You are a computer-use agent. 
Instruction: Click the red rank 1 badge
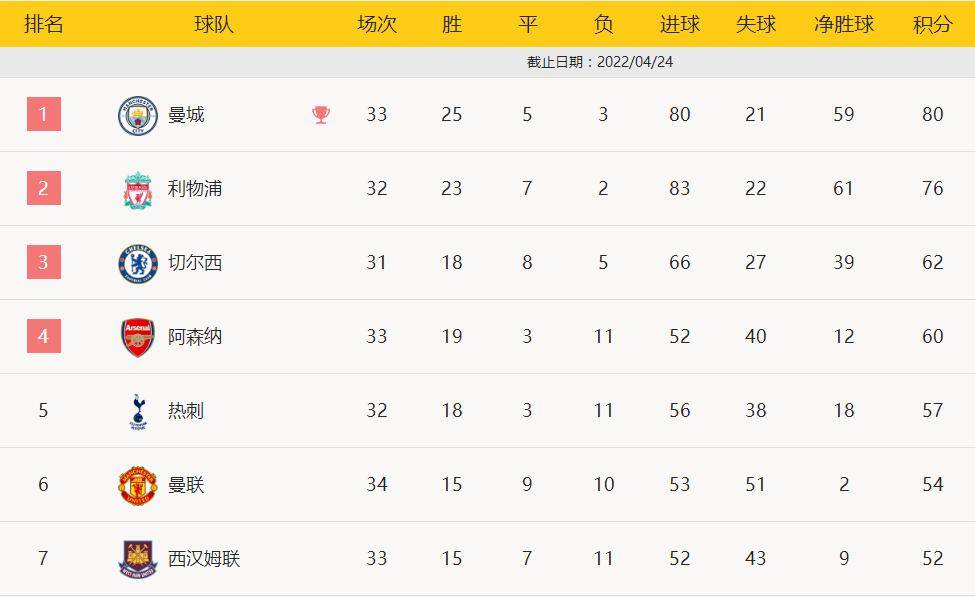tap(44, 114)
